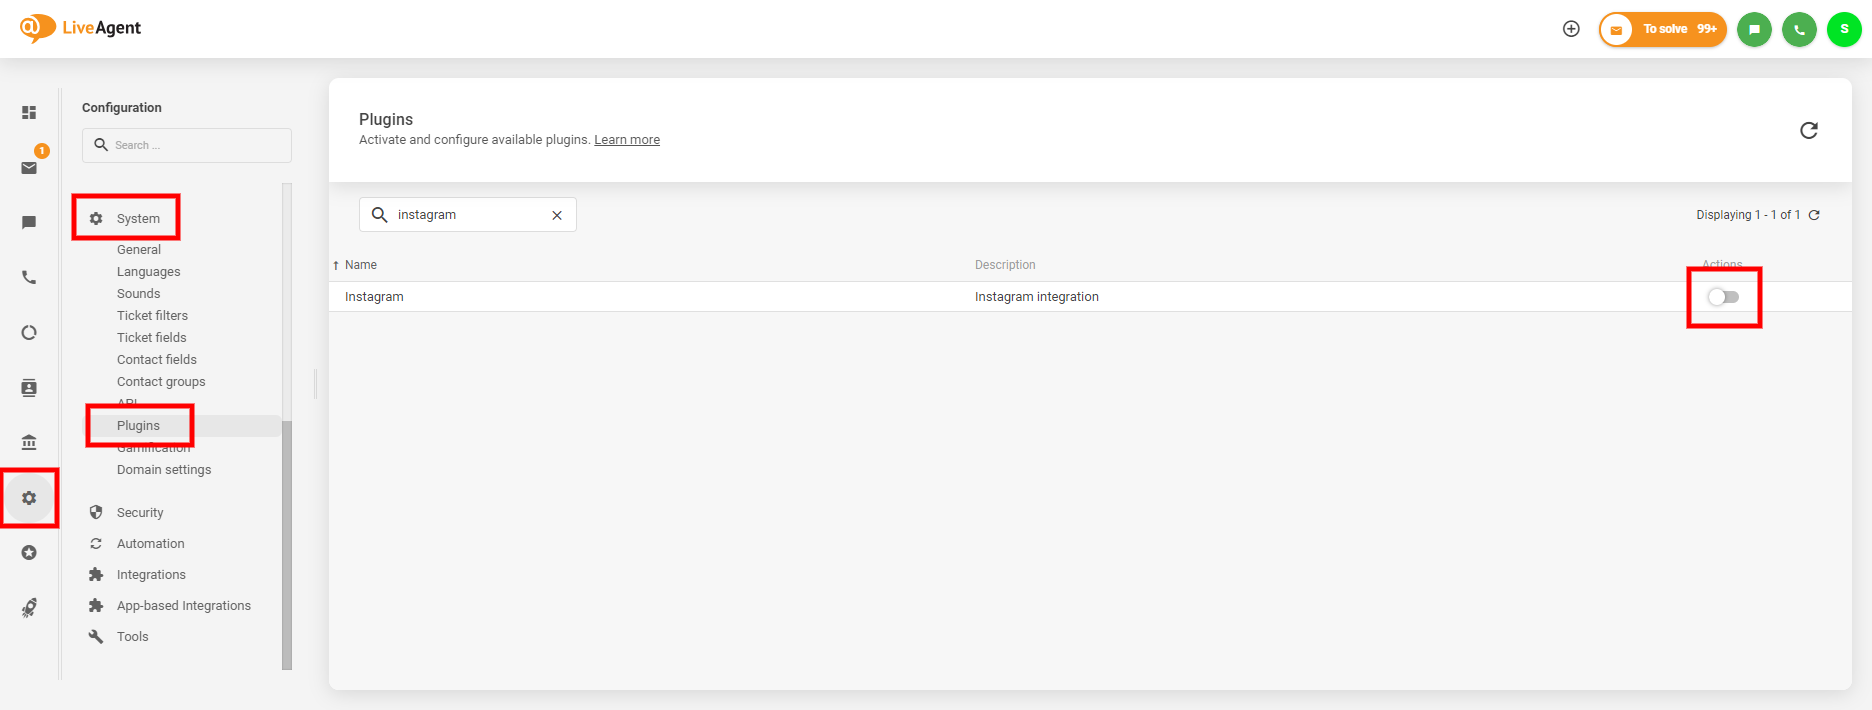Open the calls phone icon in sidebar
1872x710 pixels.
click(x=29, y=277)
